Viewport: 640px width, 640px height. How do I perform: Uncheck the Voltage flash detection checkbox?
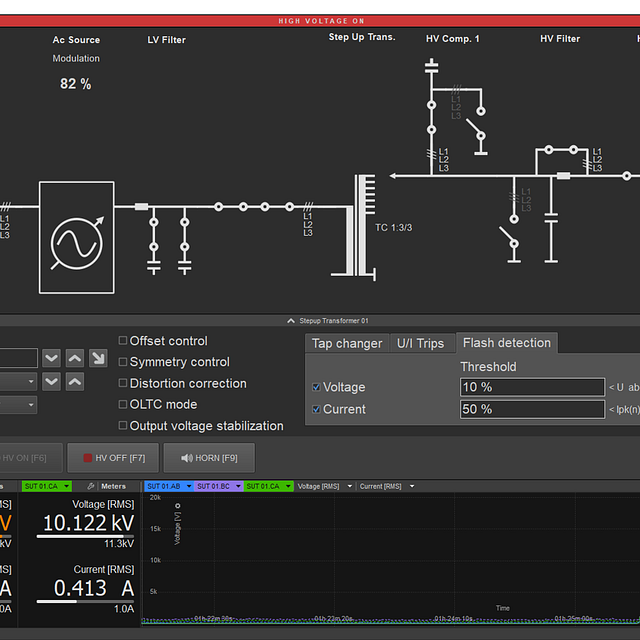pyautogui.click(x=317, y=387)
